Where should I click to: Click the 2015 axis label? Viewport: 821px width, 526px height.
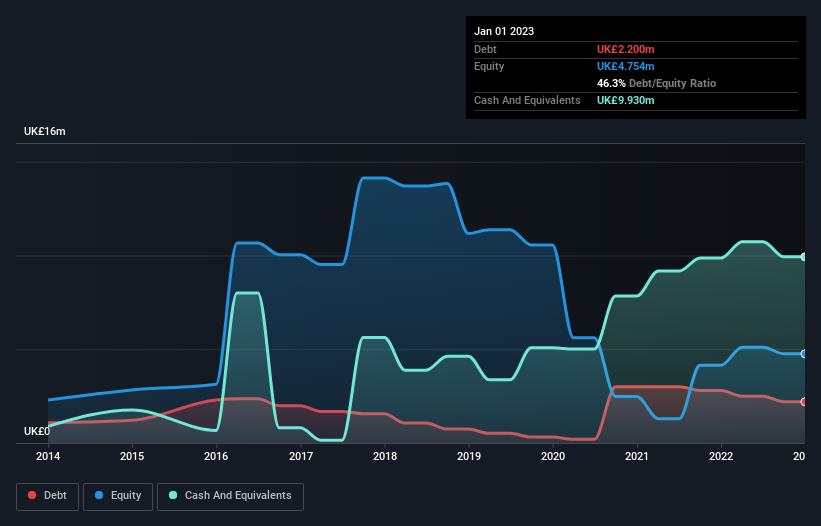132,456
